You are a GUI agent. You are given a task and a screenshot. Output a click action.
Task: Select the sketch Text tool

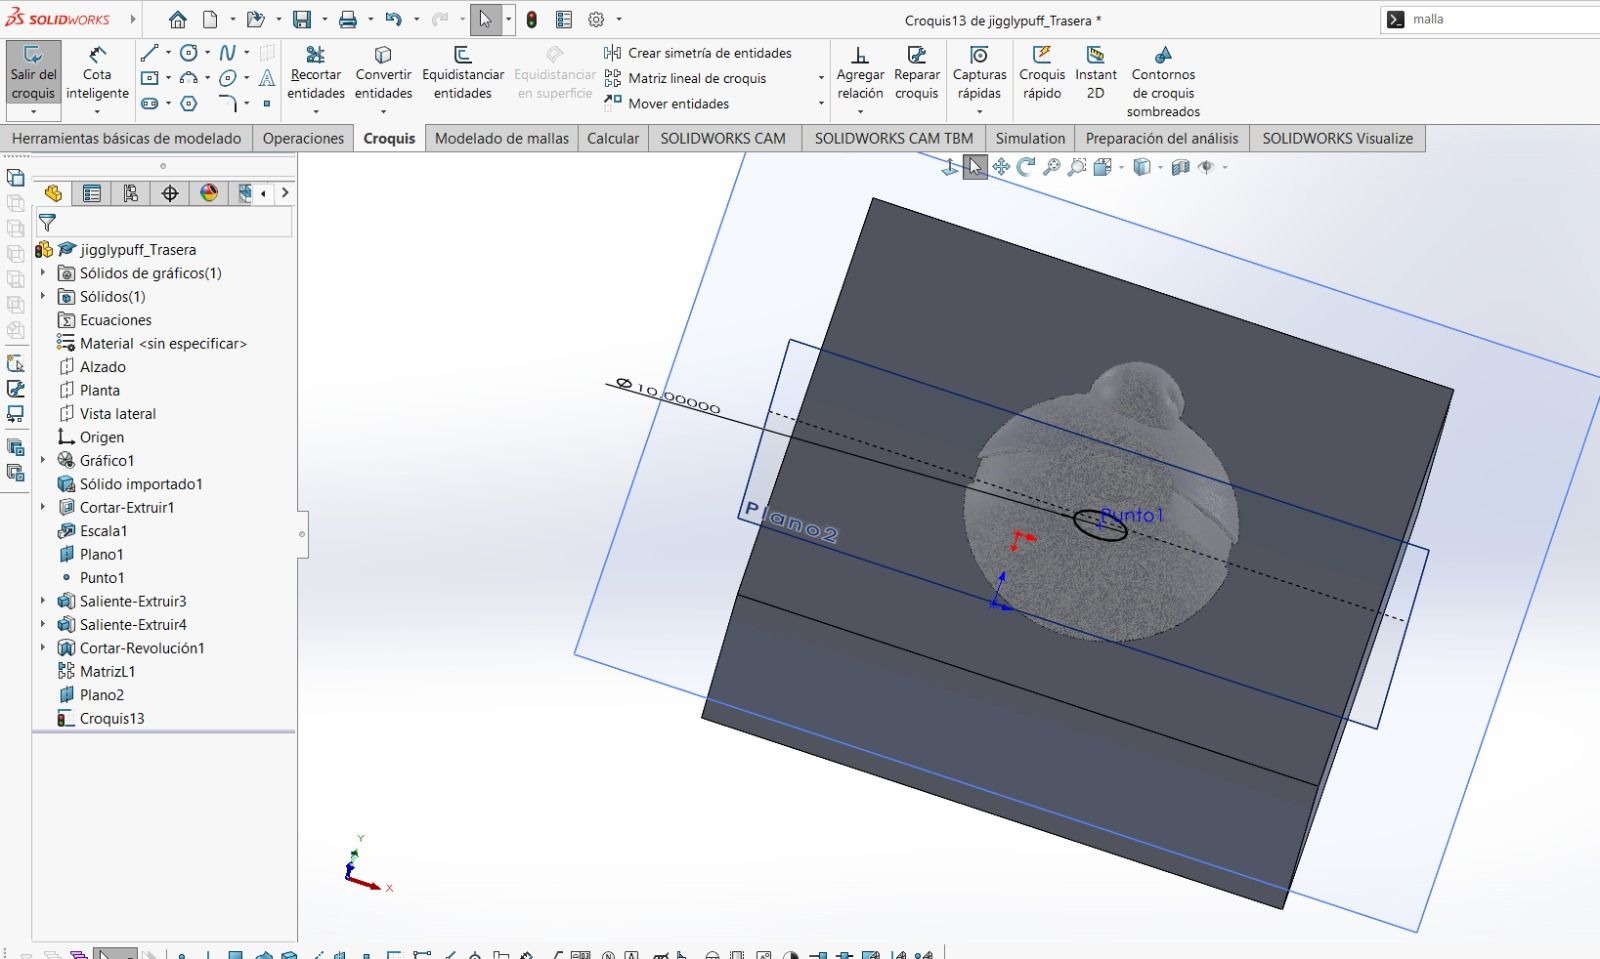point(267,78)
